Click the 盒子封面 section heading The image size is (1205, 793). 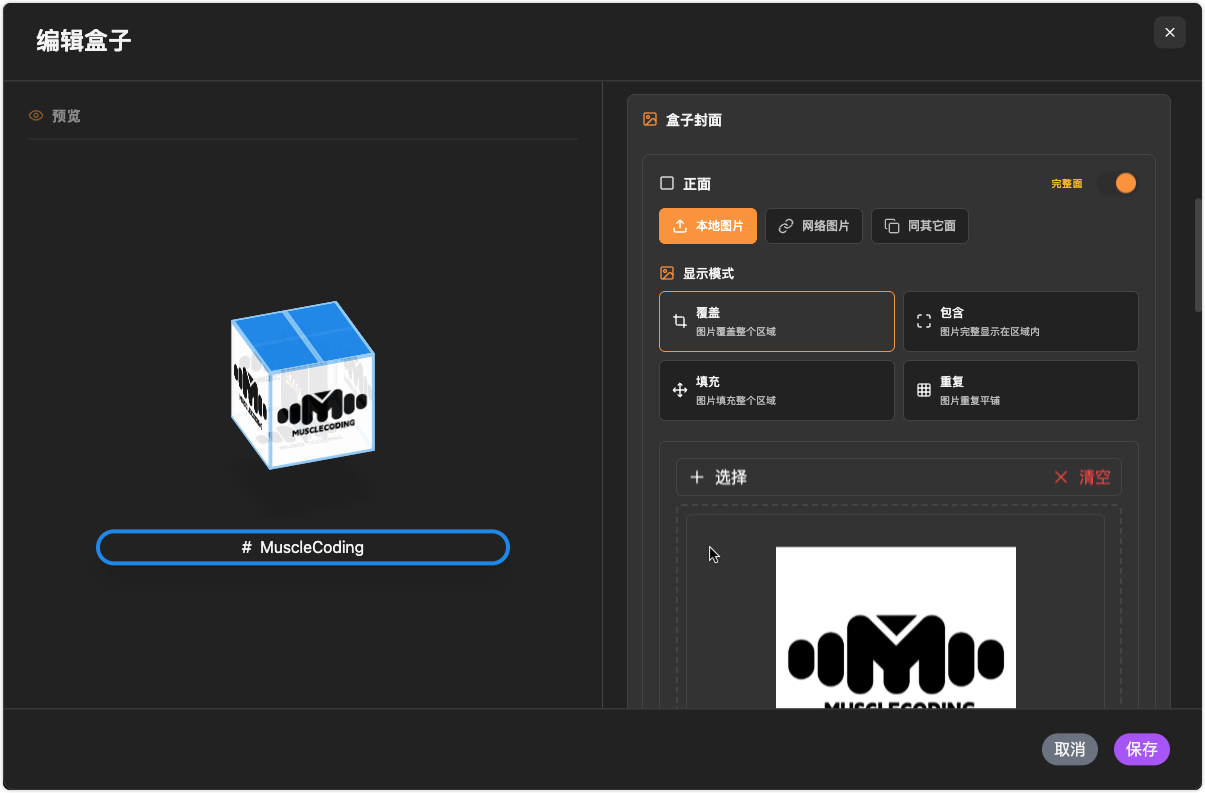click(x=694, y=120)
